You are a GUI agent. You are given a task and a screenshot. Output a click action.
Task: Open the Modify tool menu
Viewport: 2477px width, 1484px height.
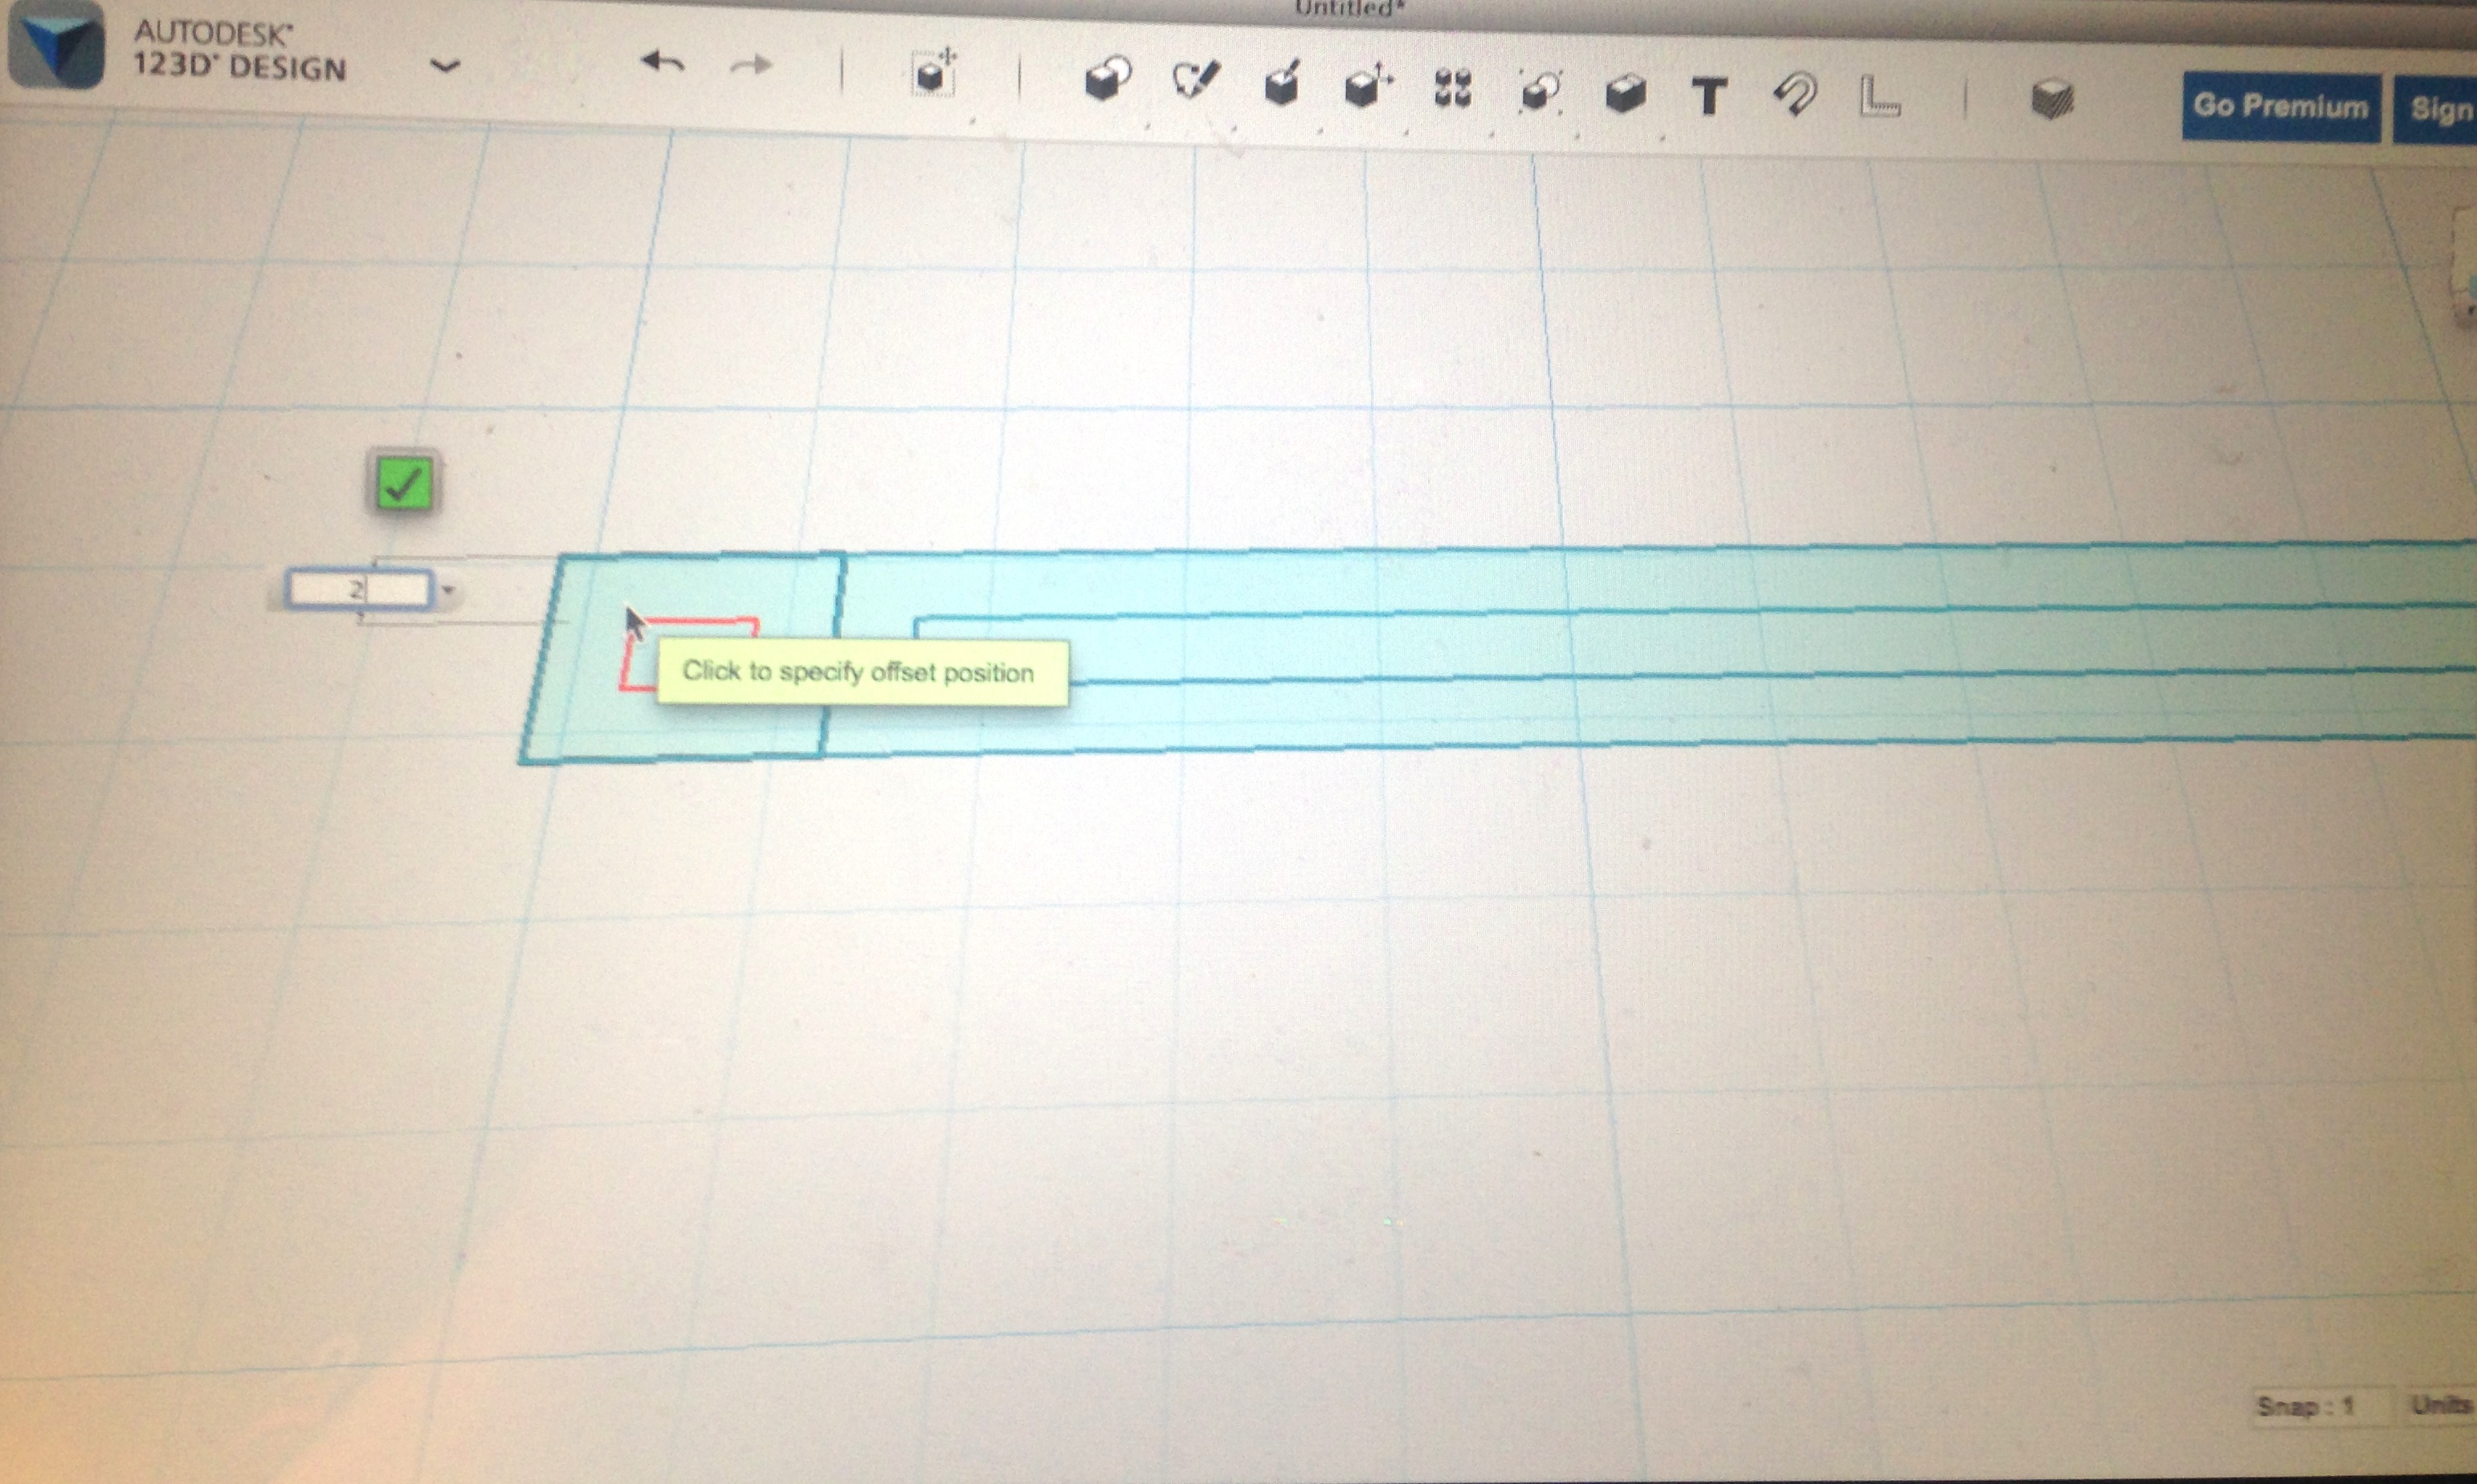pyautogui.click(x=1368, y=86)
